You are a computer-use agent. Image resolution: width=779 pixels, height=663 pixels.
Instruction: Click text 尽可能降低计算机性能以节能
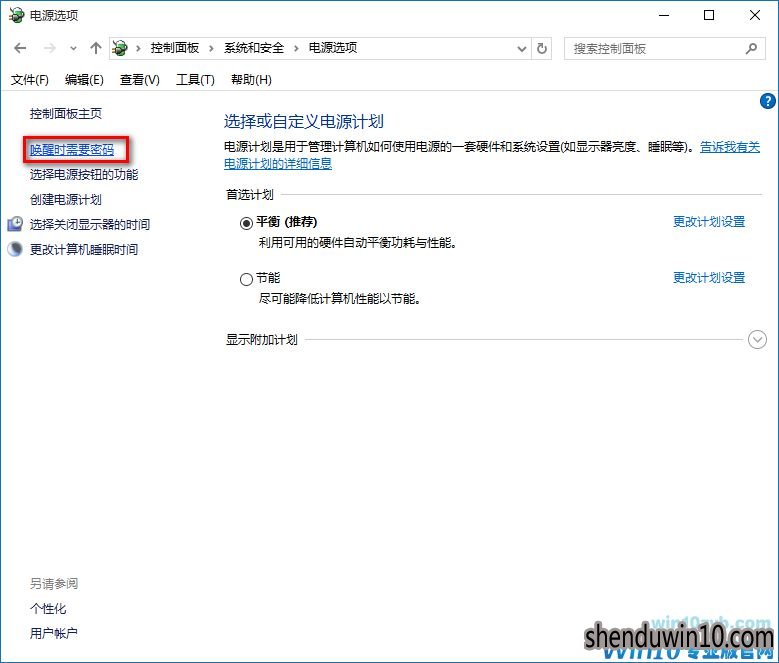(x=340, y=299)
